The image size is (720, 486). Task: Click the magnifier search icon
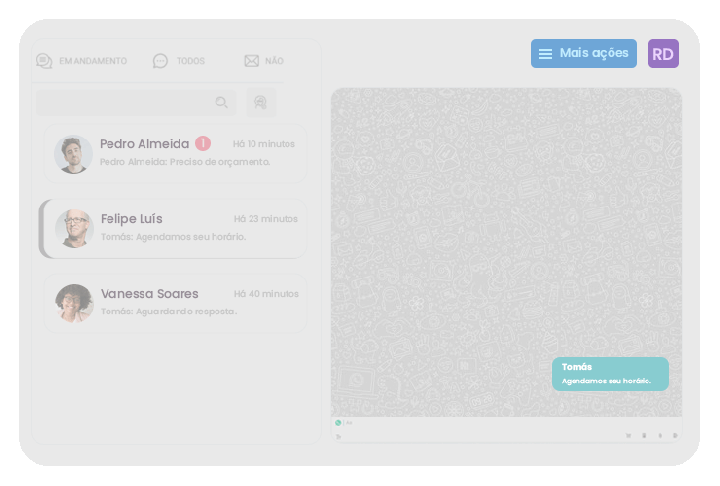(222, 102)
